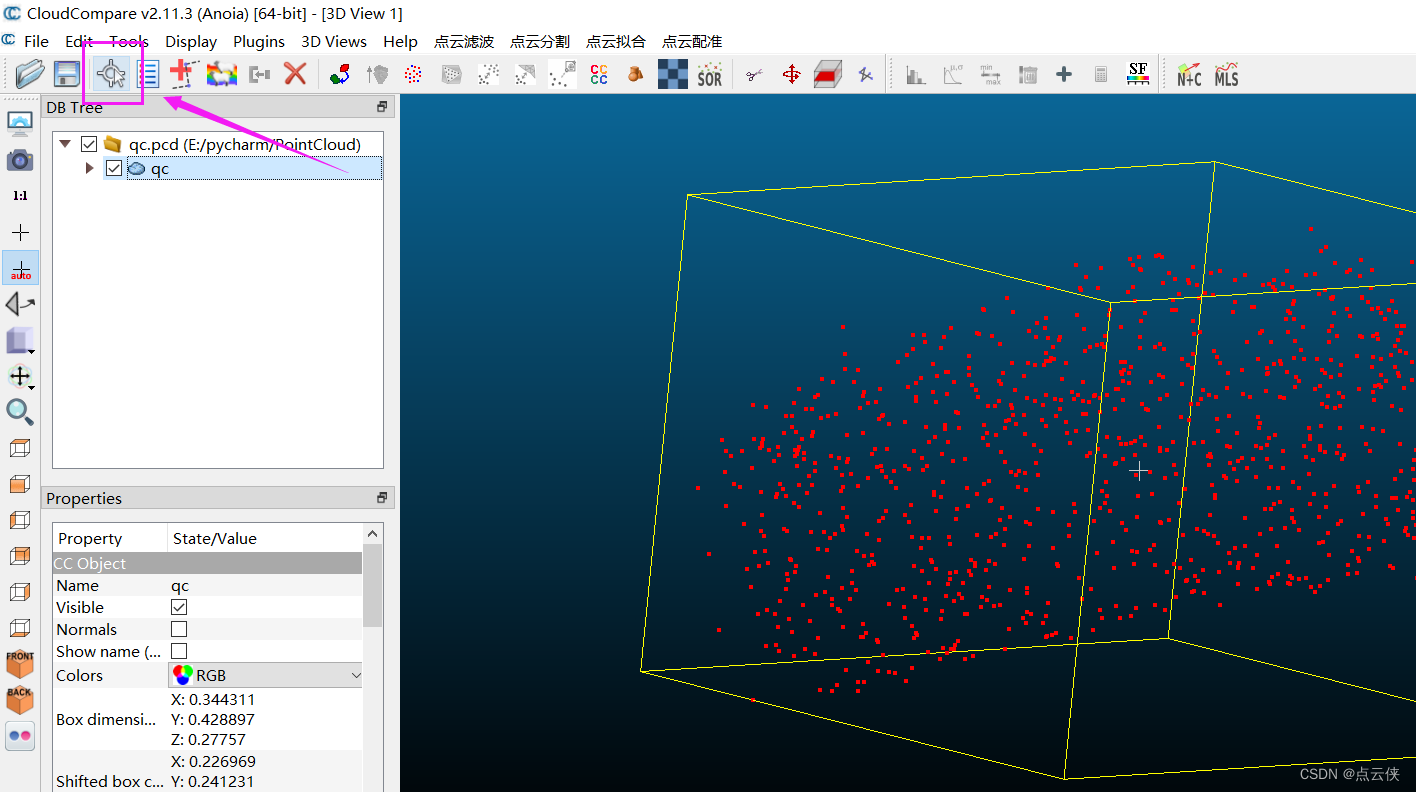
Task: Click the Properties panel scrollbar thumb
Action: 373,585
